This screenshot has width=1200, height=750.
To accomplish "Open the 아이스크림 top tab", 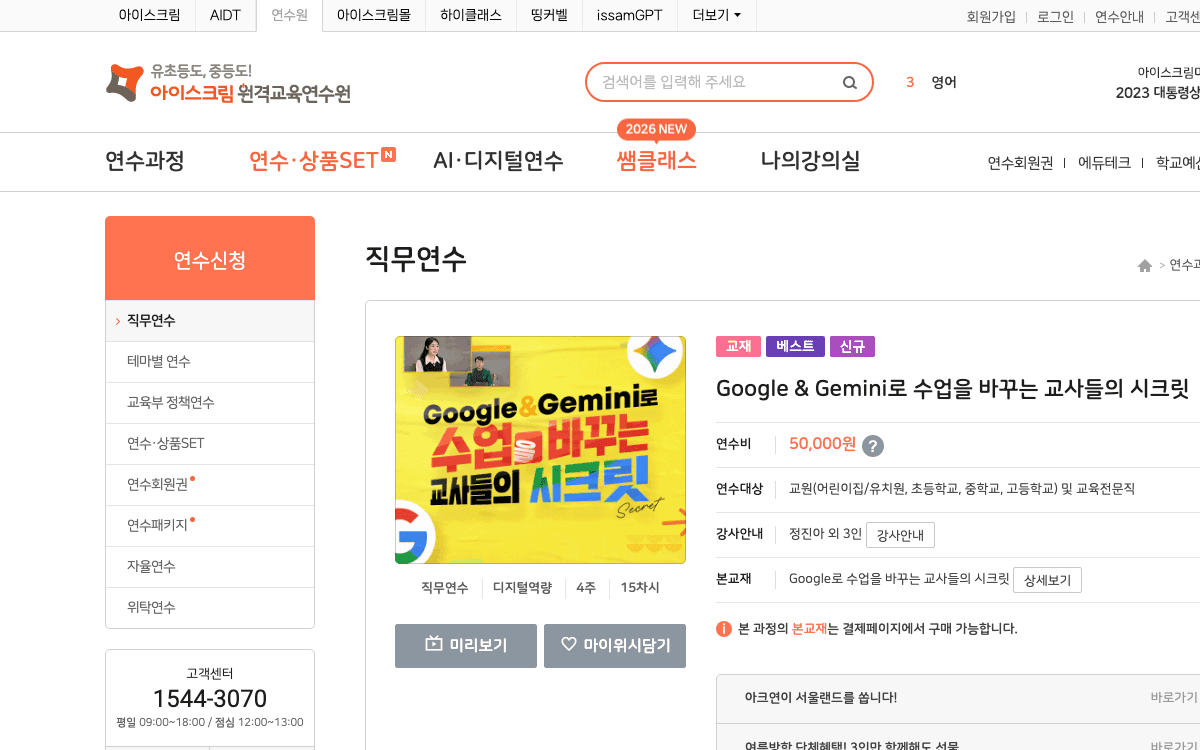I will [x=149, y=15].
